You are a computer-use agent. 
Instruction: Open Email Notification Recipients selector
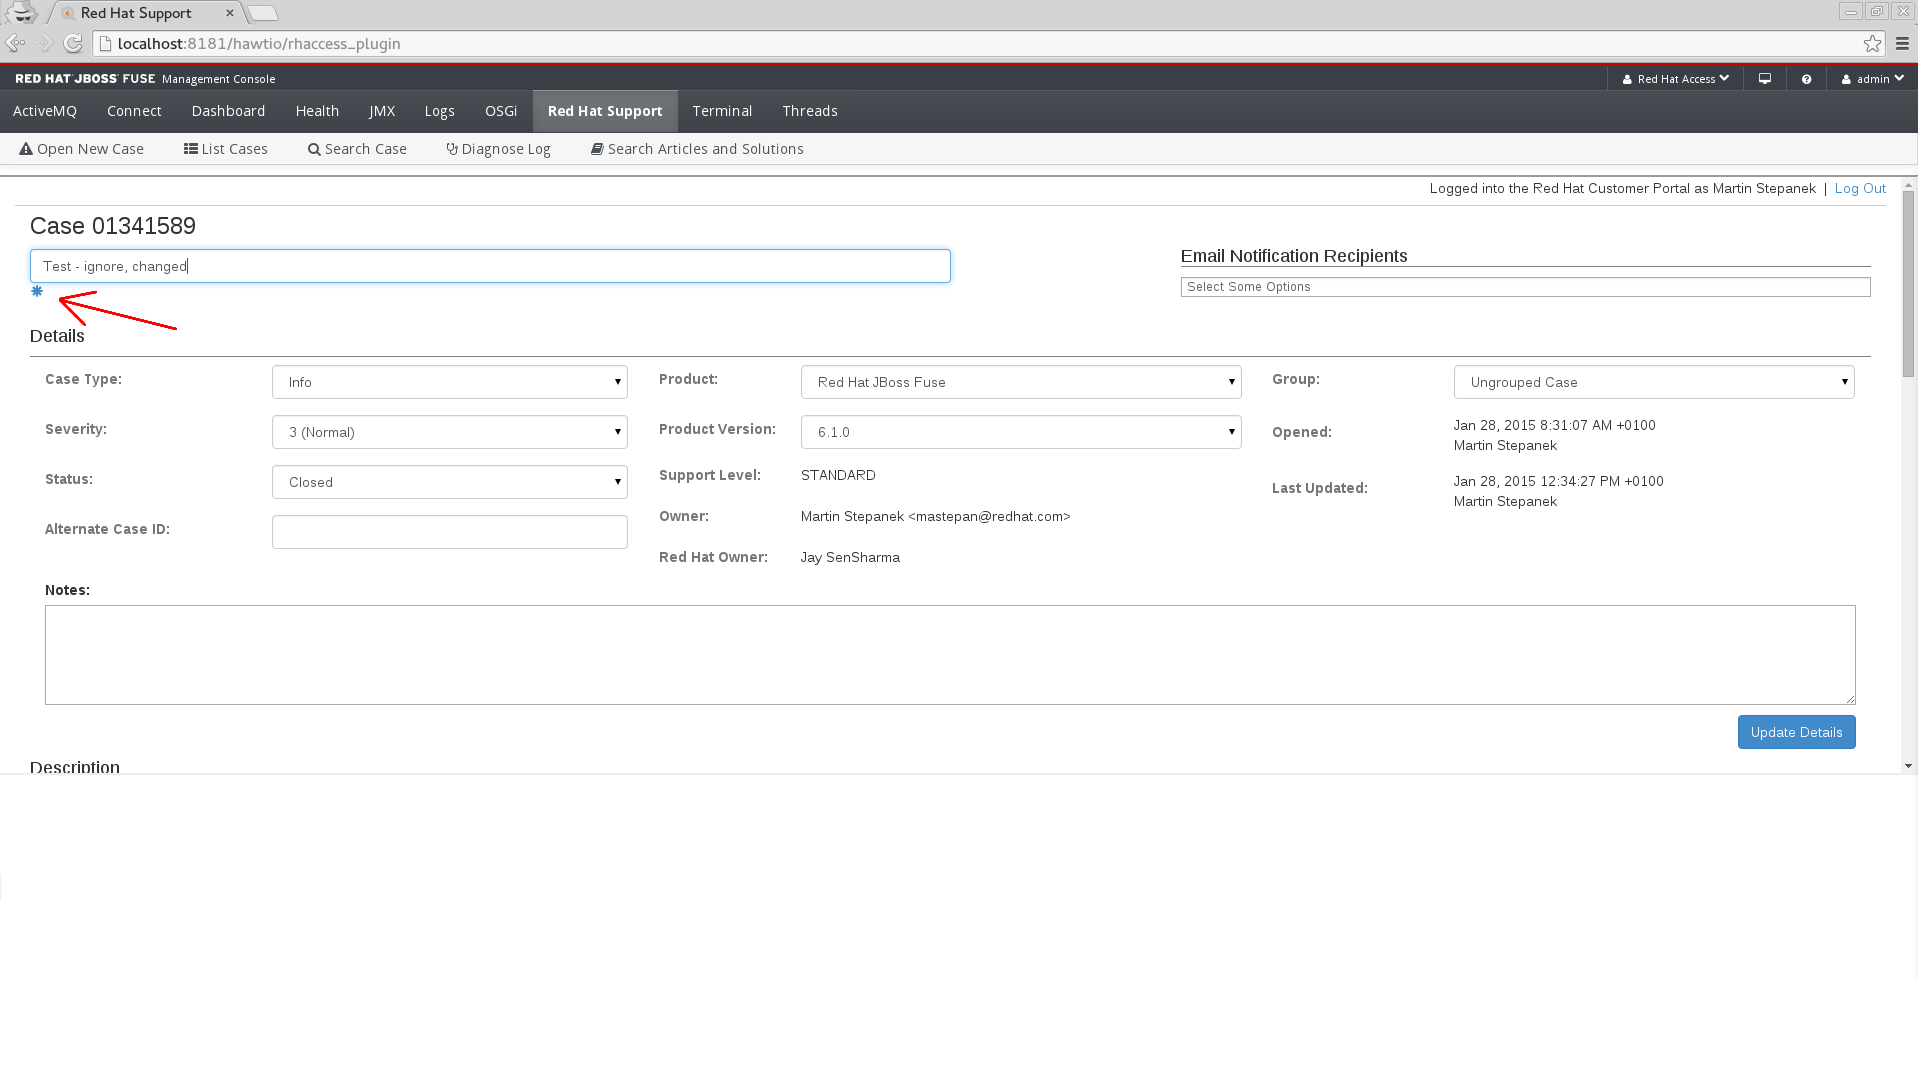coord(1525,287)
